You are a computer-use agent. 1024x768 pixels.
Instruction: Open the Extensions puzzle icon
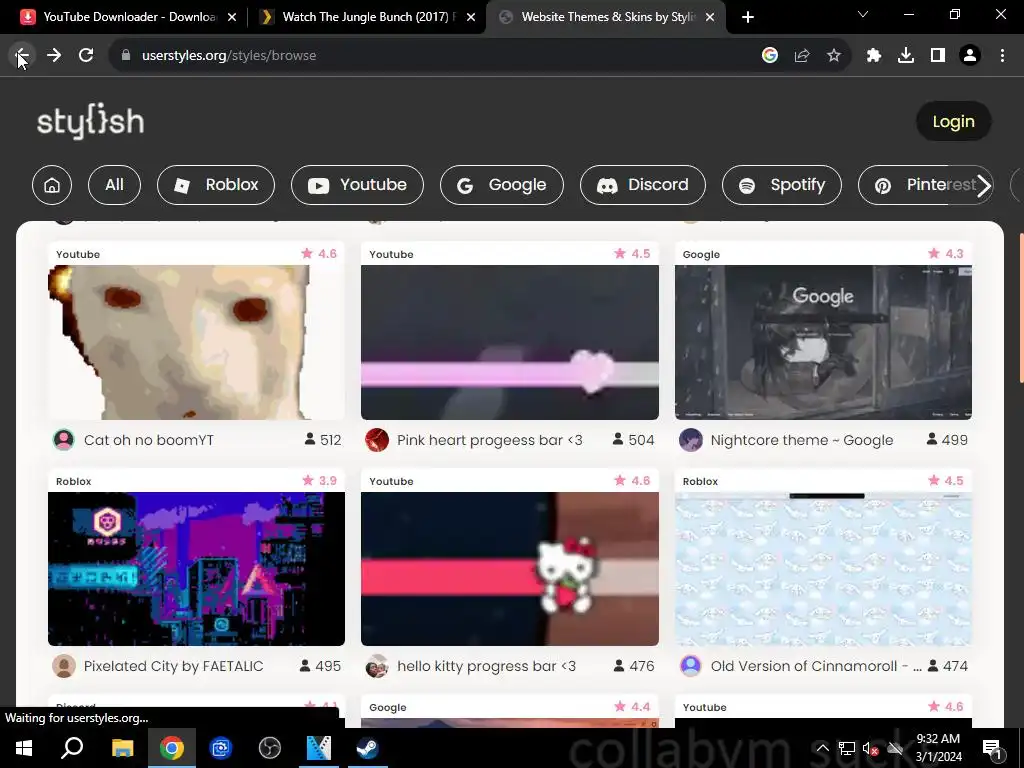point(874,56)
